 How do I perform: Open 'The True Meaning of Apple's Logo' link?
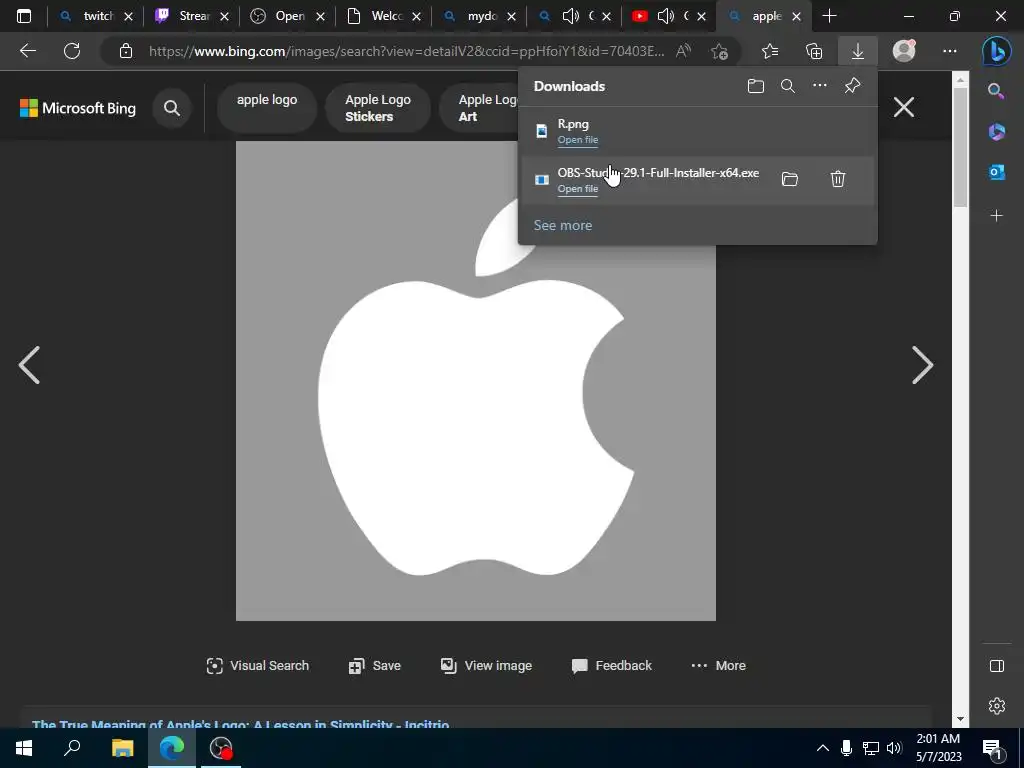240,724
